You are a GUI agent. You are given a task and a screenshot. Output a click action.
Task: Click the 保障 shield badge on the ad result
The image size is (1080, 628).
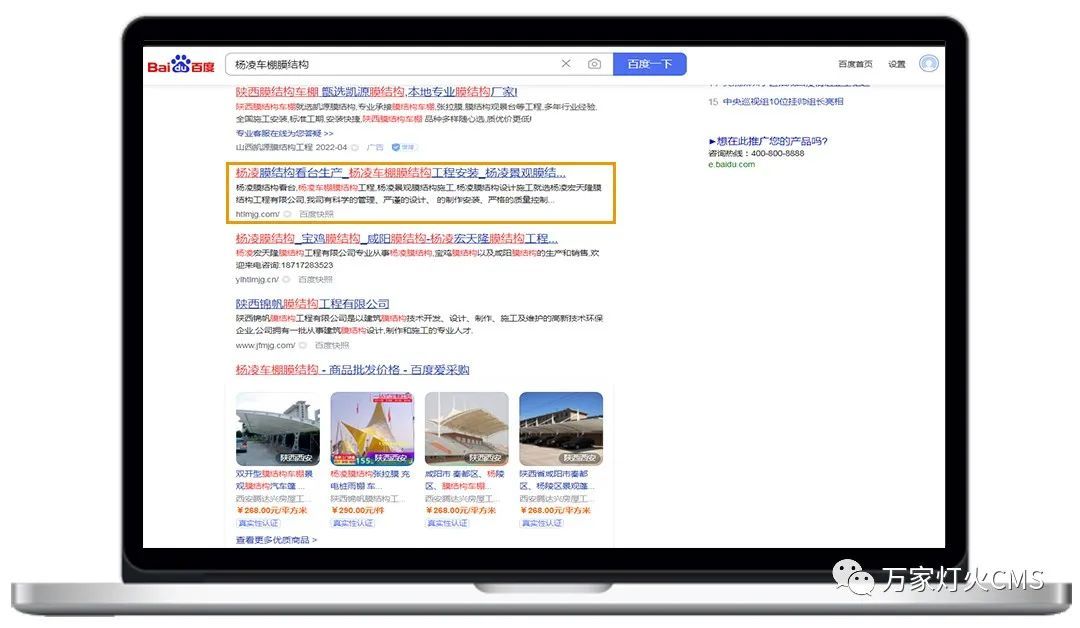tap(403, 147)
